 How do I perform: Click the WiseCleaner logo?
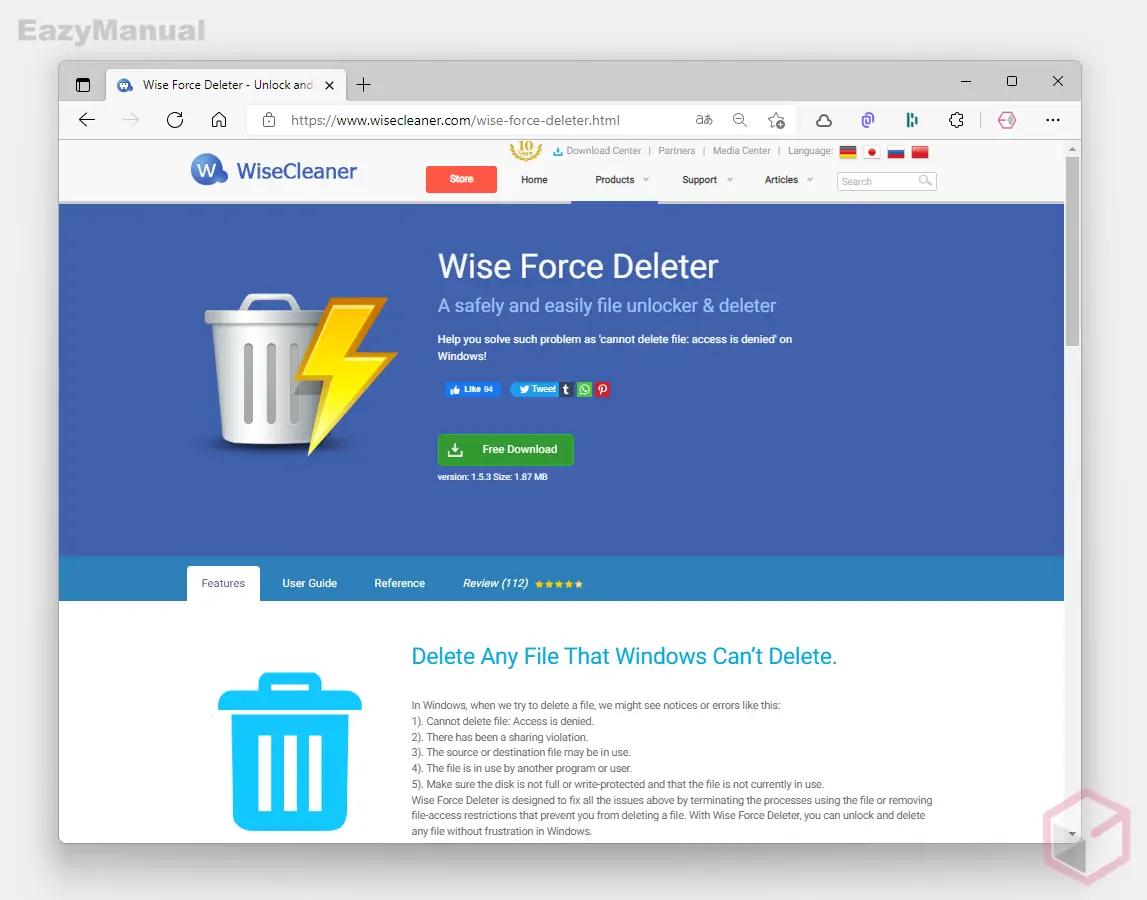click(273, 170)
